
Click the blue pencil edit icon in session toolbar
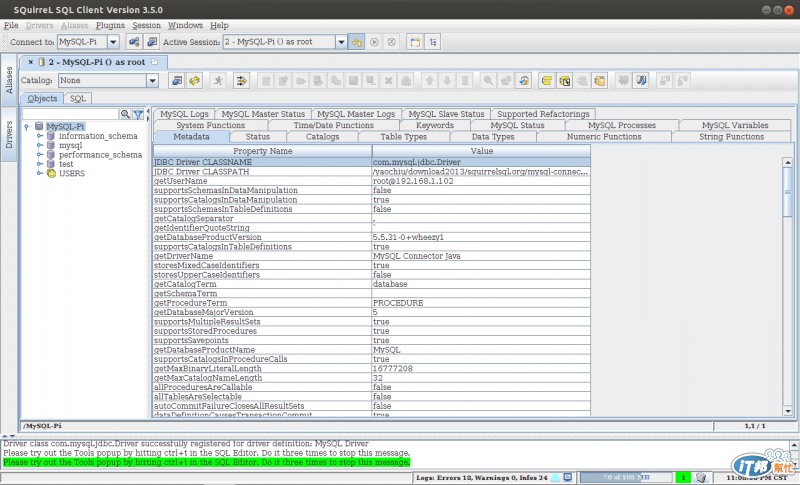(641, 80)
